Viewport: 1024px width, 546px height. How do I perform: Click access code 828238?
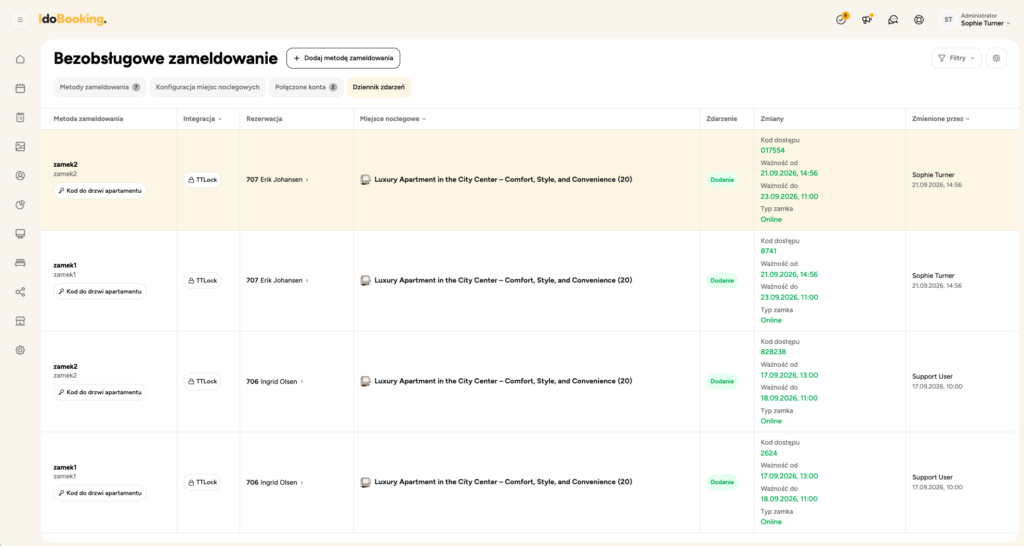773,351
